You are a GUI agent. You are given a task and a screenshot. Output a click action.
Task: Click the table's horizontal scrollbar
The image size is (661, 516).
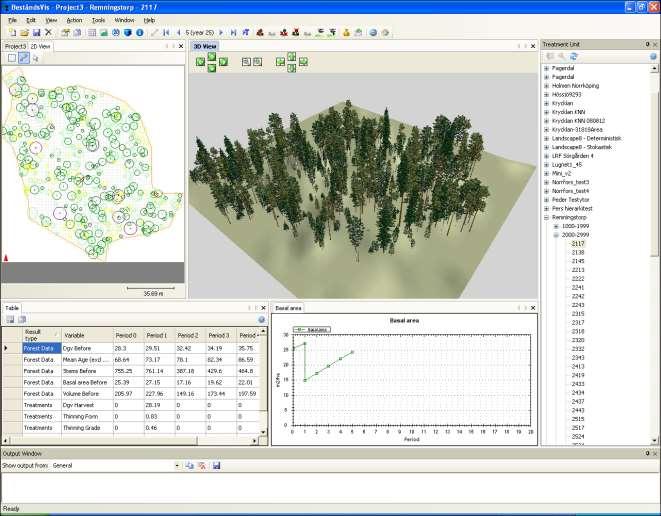(x=130, y=441)
